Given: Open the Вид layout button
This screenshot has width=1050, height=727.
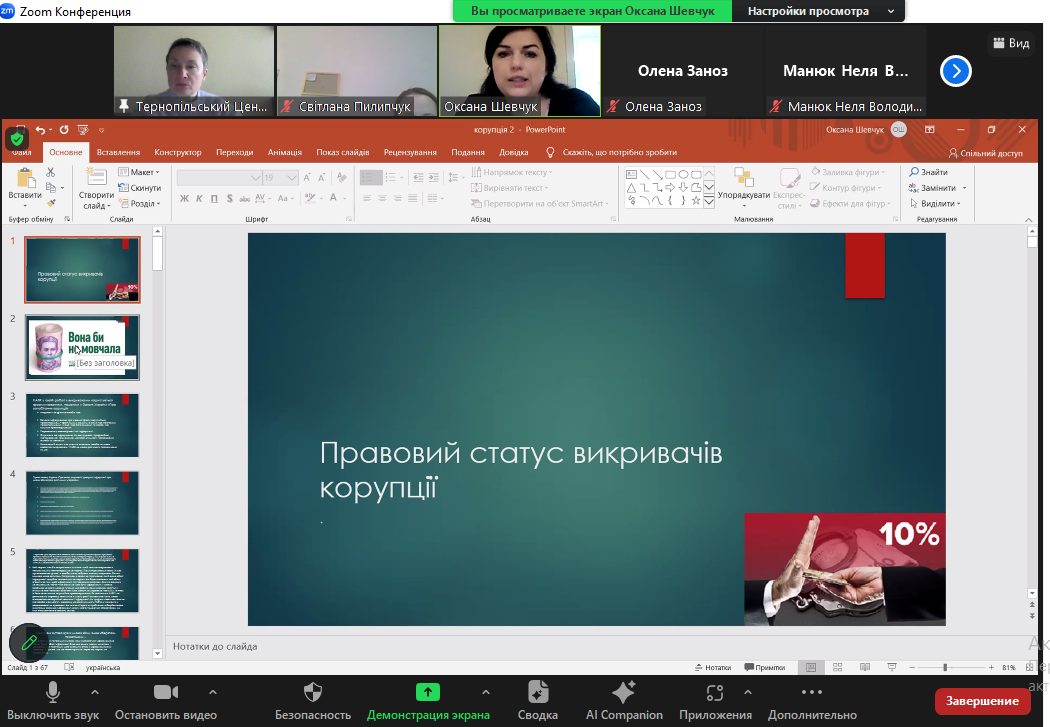Looking at the screenshot, I should pos(1011,43).
